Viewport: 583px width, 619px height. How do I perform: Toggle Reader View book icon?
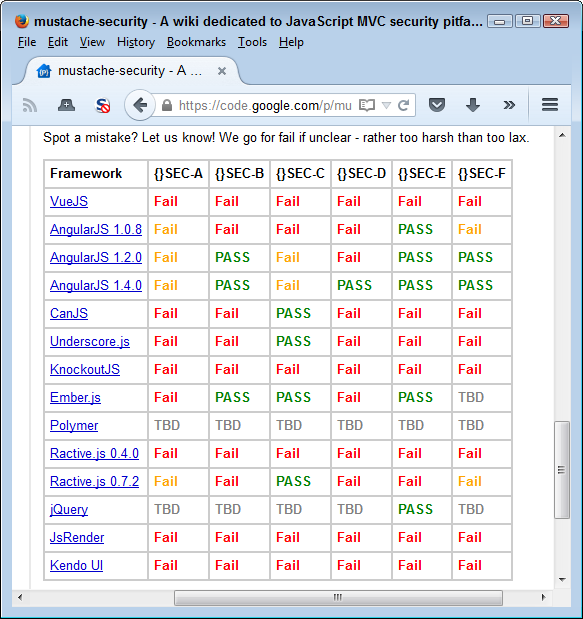367,105
